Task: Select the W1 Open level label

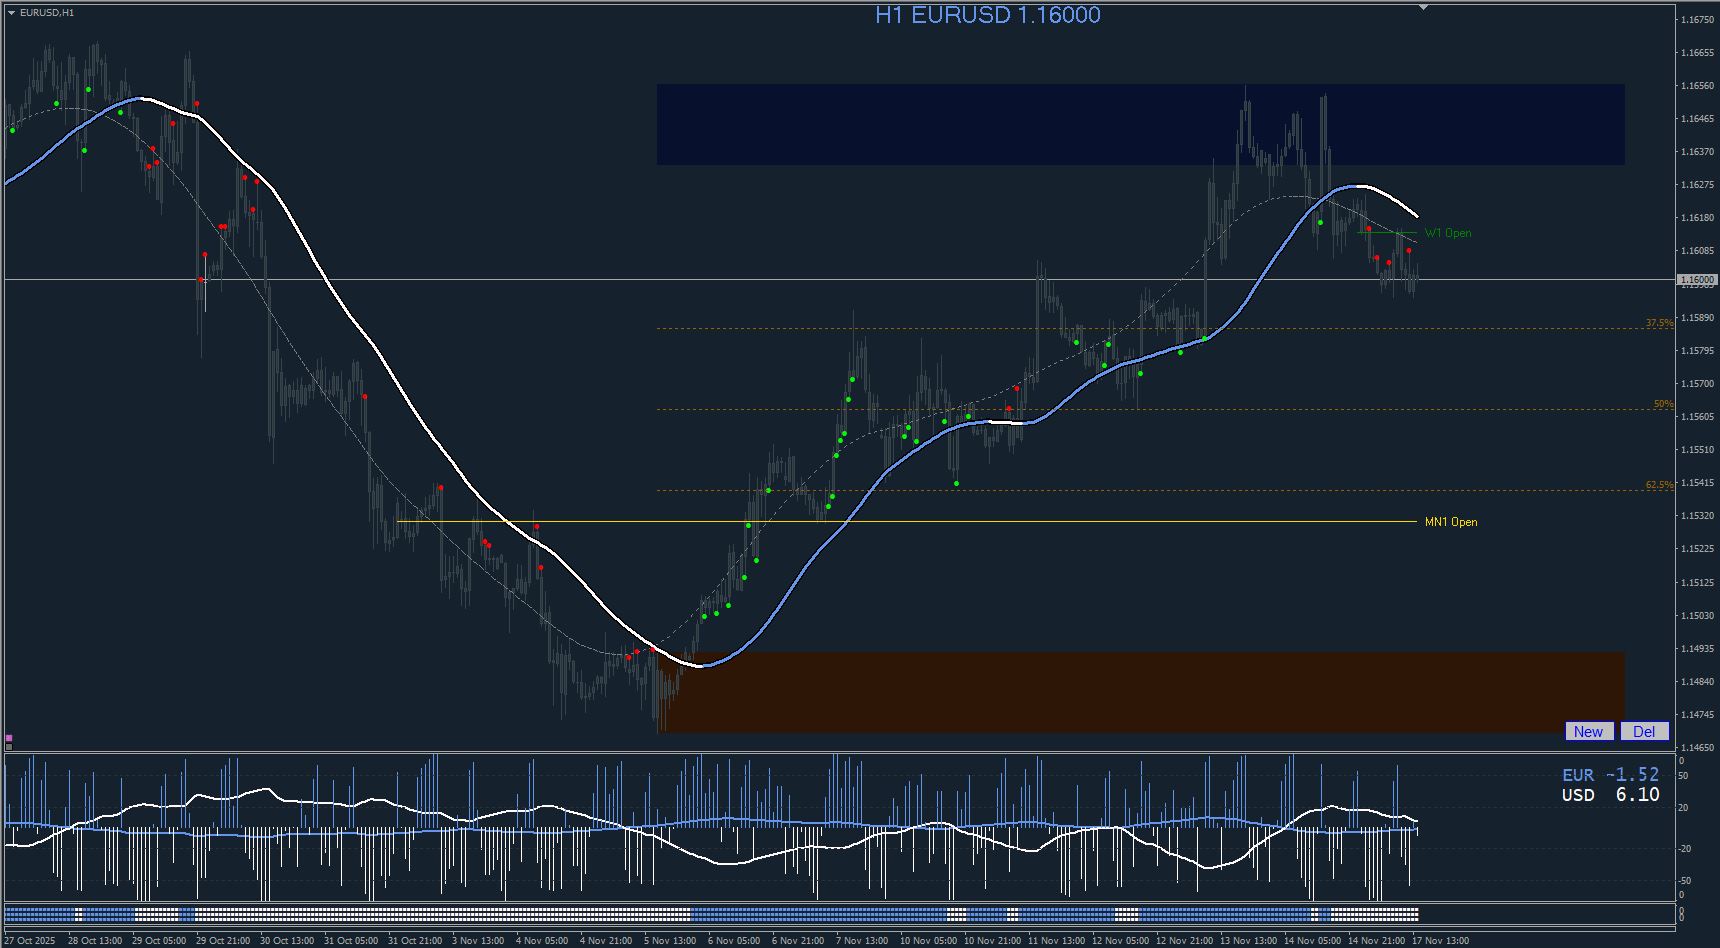Action: click(x=1448, y=233)
